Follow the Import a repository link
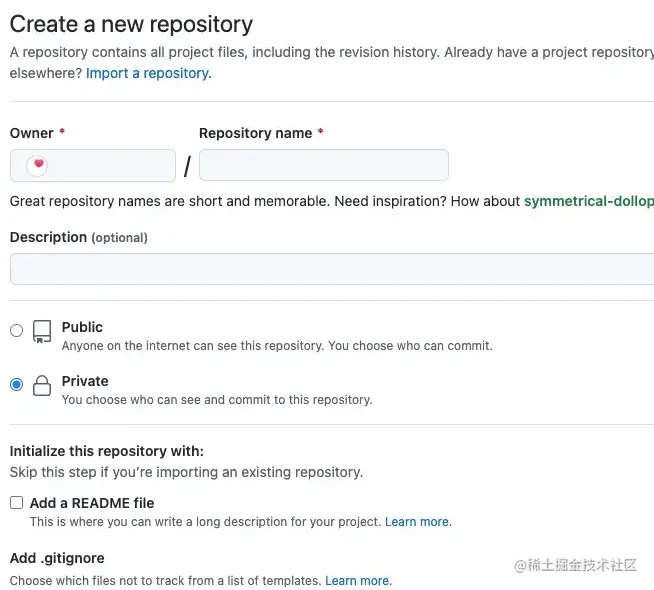The width and height of the screenshot is (654, 590). (x=148, y=73)
